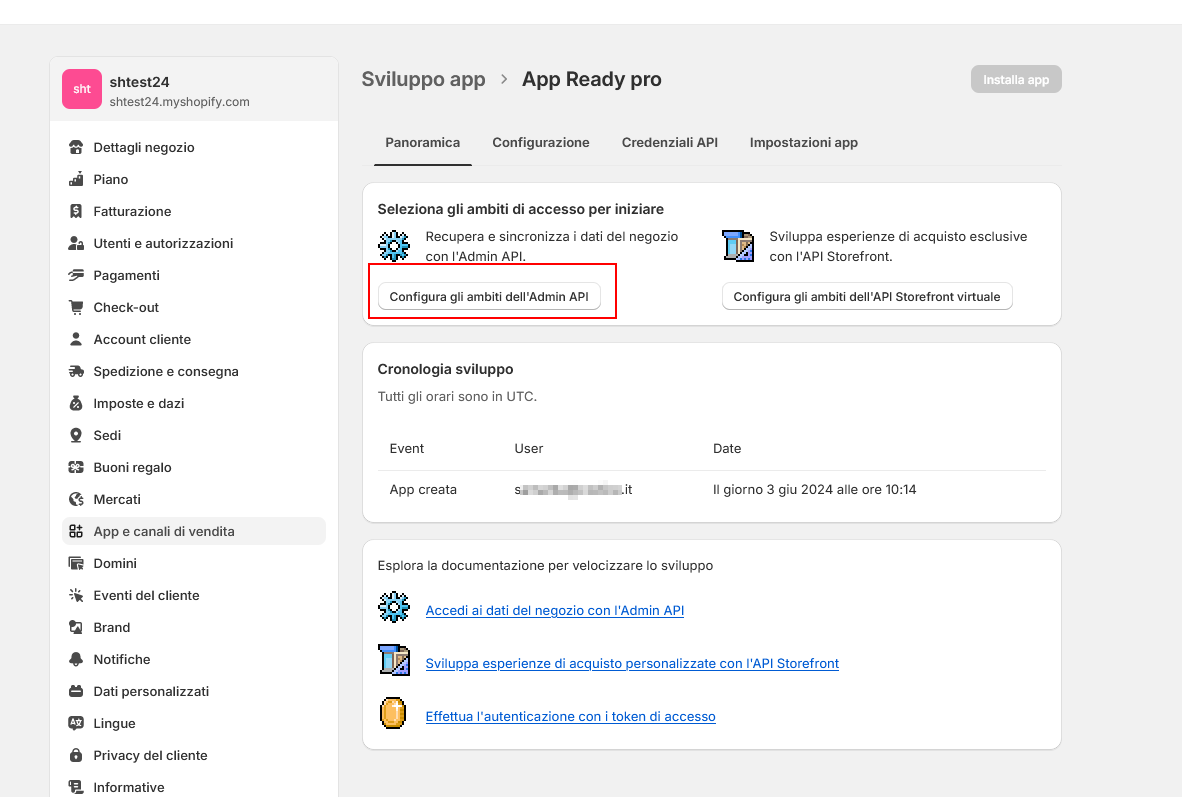This screenshot has height=797, width=1182.
Task: Click the Date column header
Action: pos(727,449)
